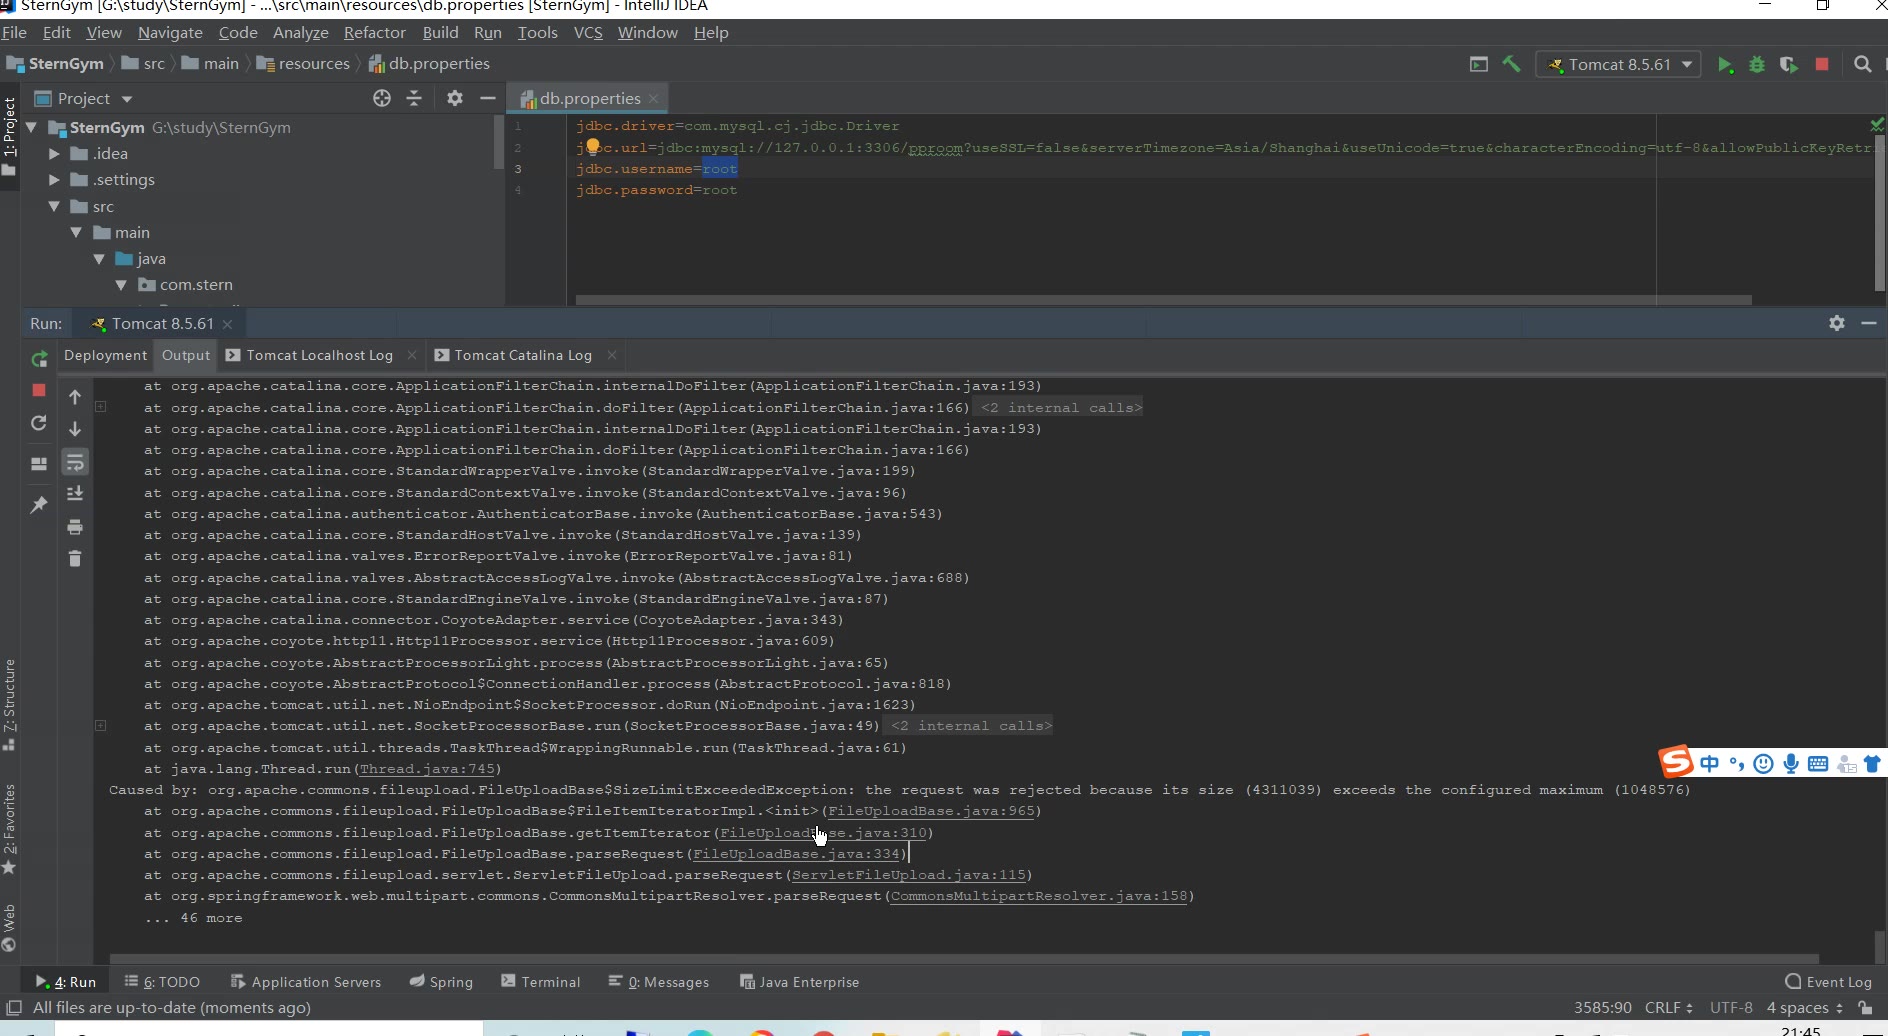The width and height of the screenshot is (1888, 1036).
Task: Expand the .idea folder
Action: 55,153
